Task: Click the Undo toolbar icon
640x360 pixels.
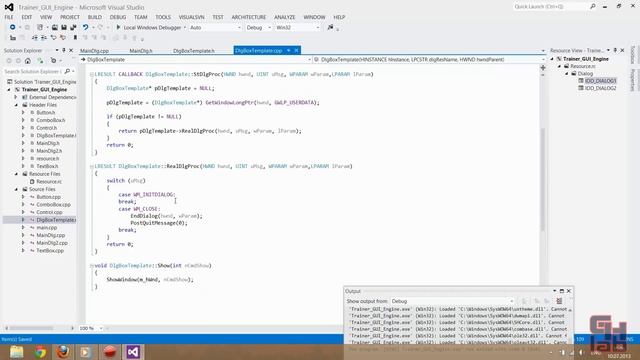Action: [x=85, y=27]
